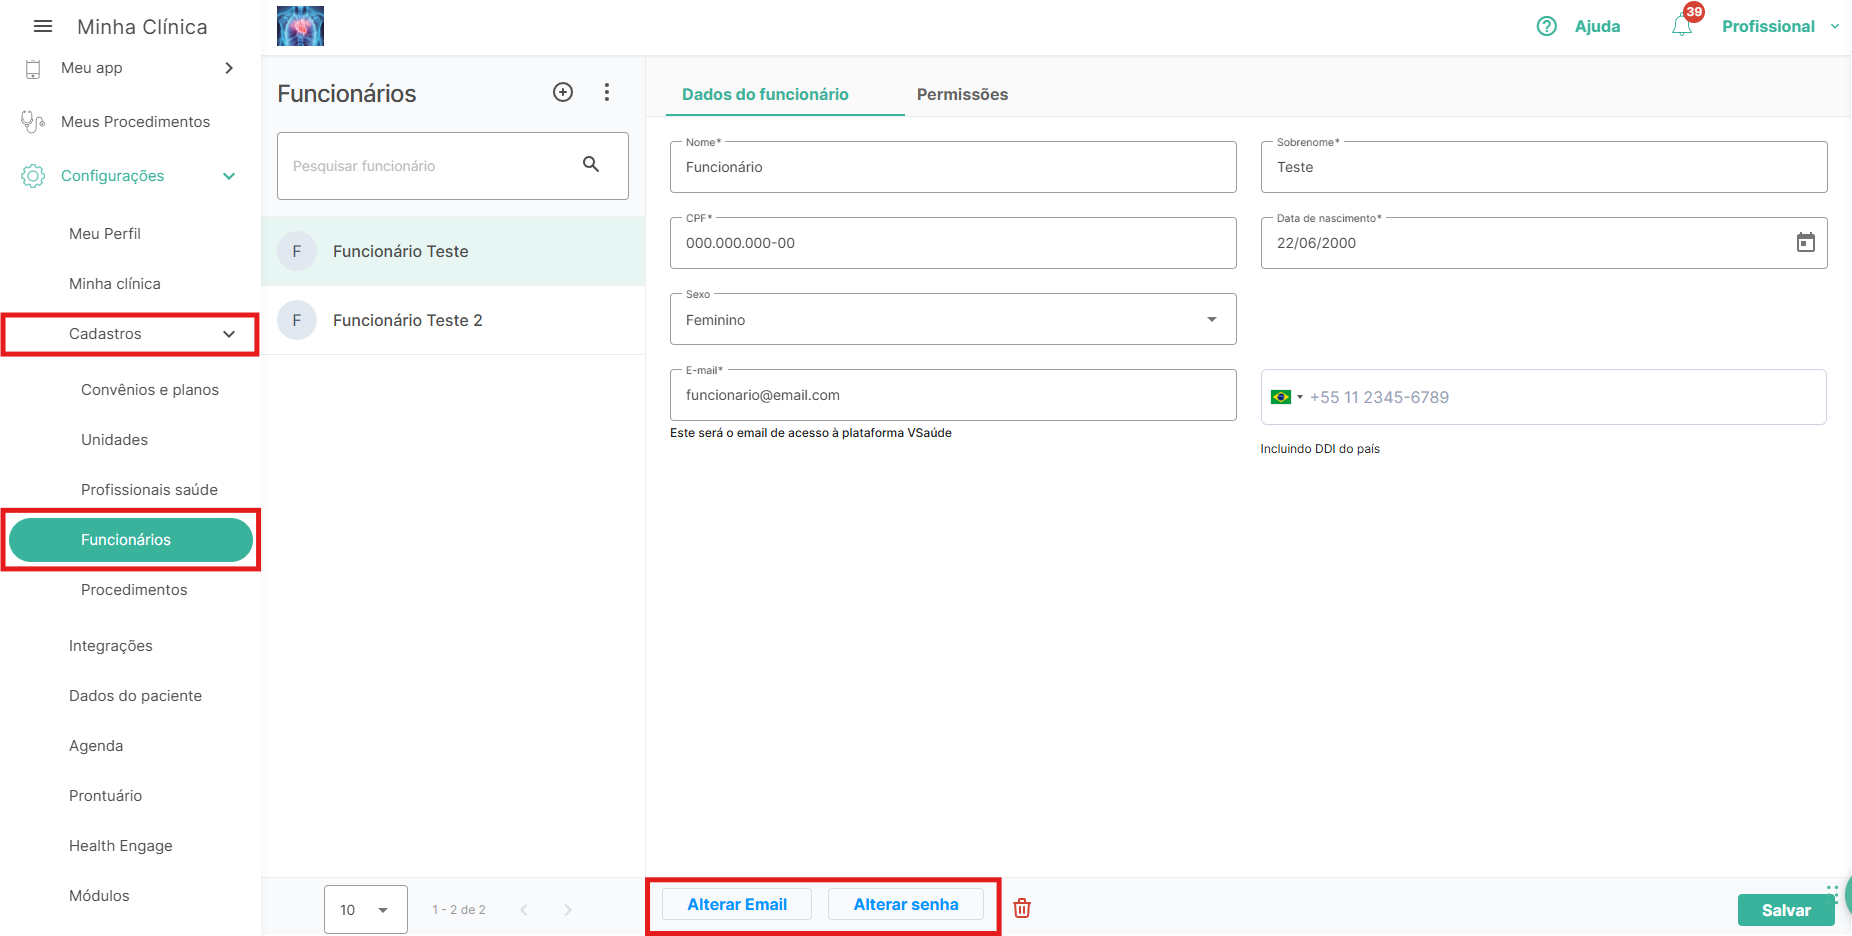Image resolution: width=1852 pixels, height=936 pixels.
Task: Click the E-mail input field
Action: [x=952, y=395]
